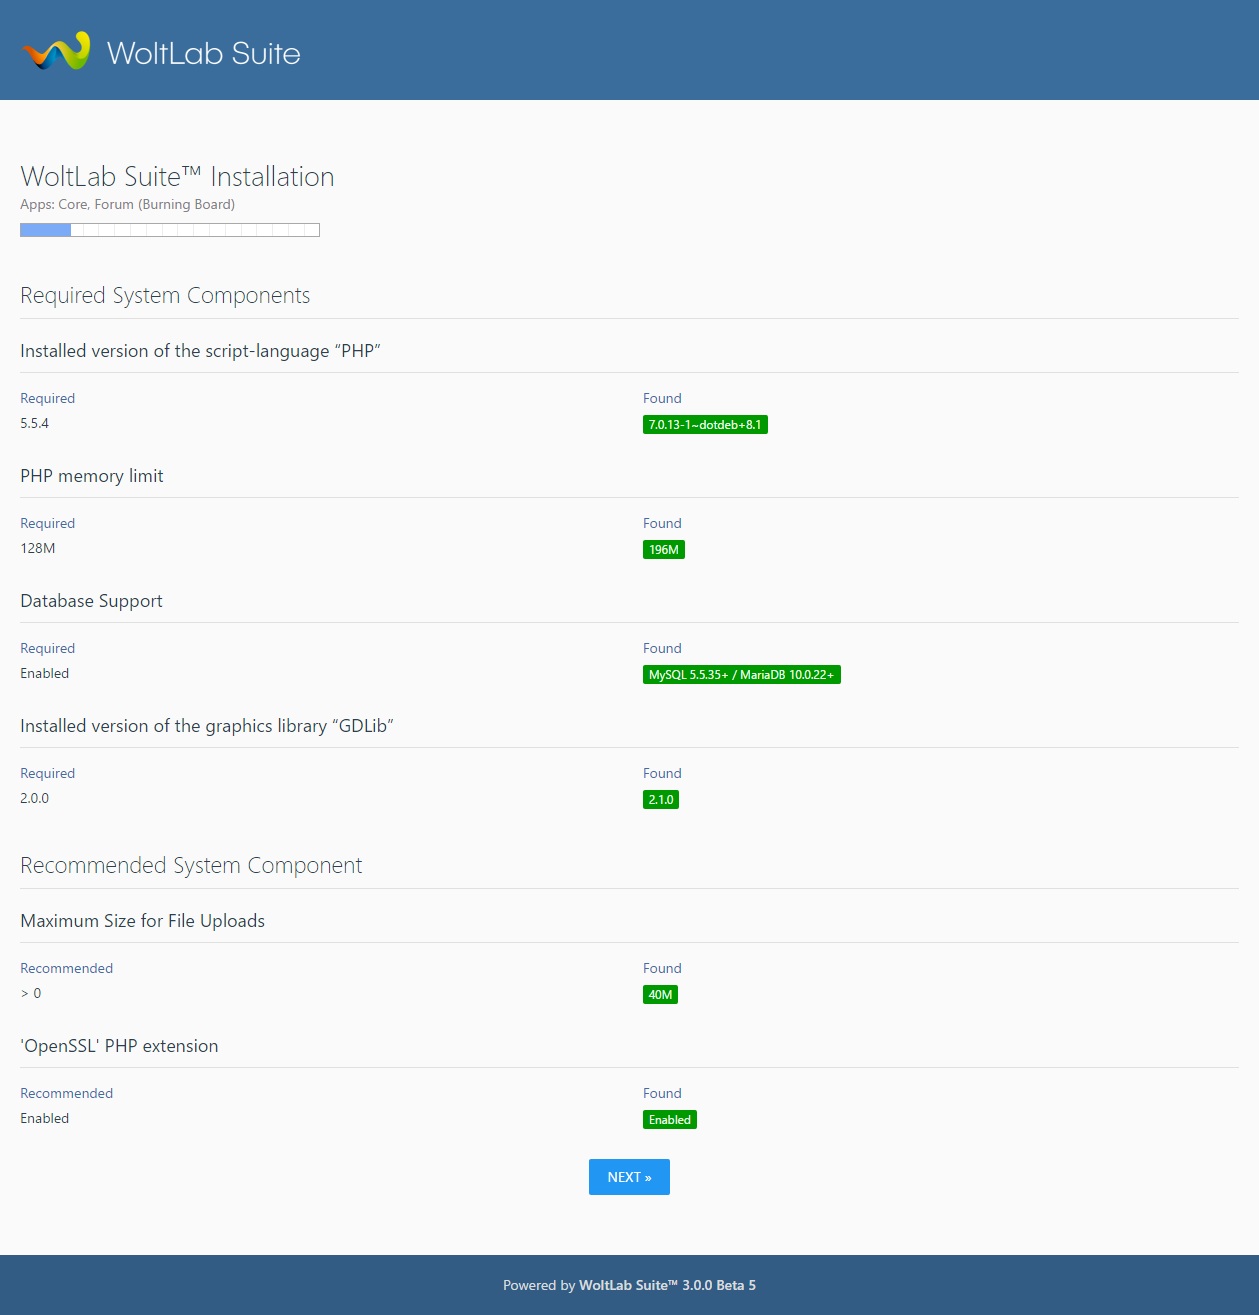Click the required PHP version 5.5.4
Viewport: 1259px width, 1315px height.
(x=34, y=423)
